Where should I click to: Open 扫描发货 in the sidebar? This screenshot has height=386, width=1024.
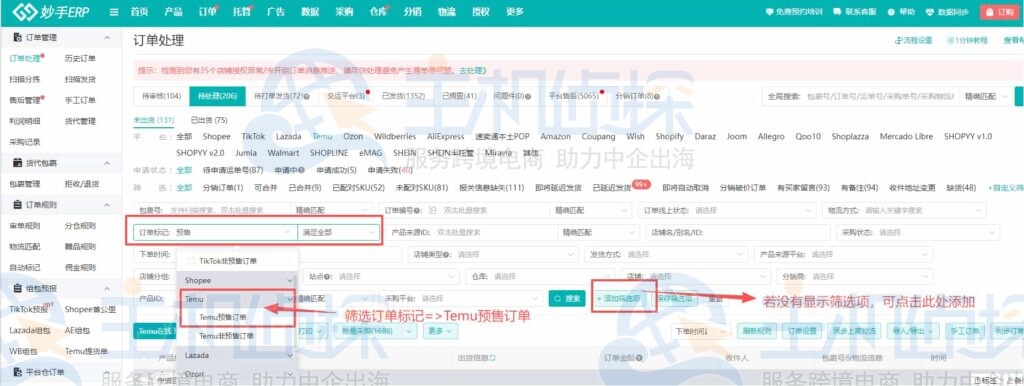(x=80, y=80)
